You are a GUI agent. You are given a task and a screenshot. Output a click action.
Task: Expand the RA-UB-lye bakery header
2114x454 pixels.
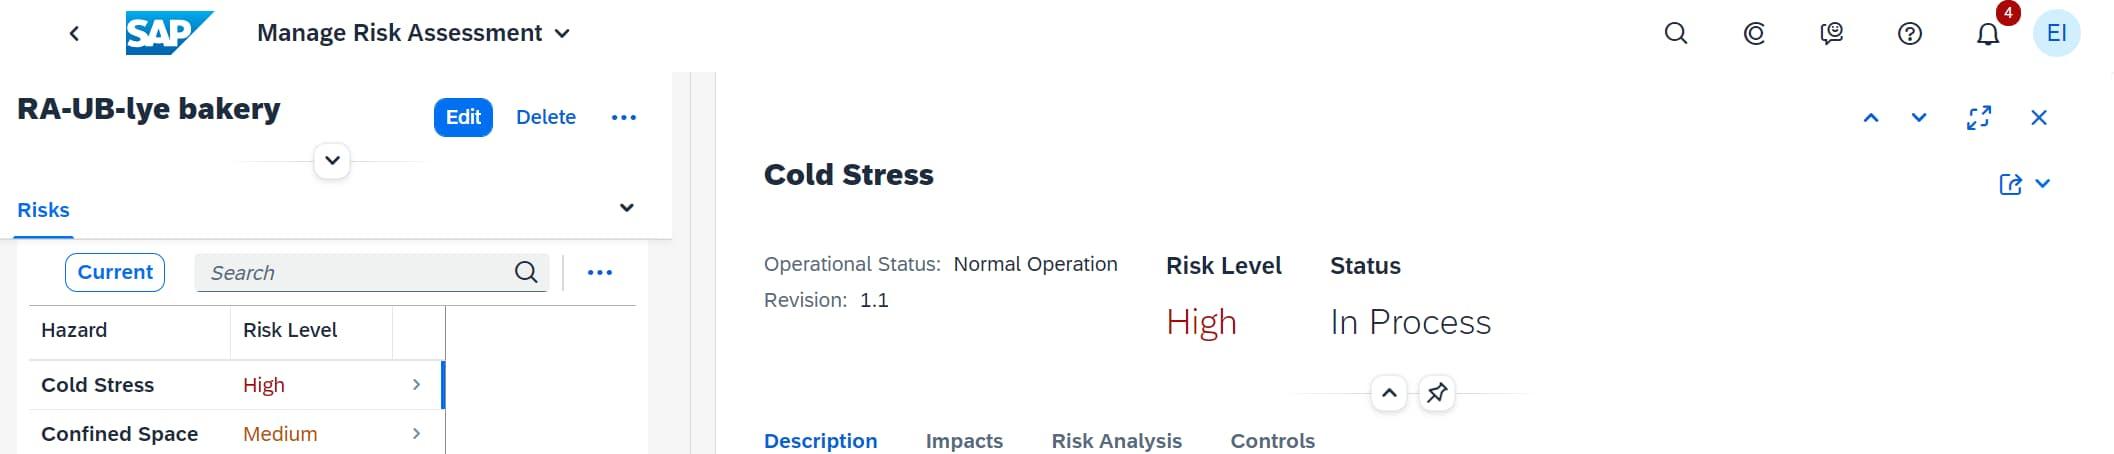(332, 160)
